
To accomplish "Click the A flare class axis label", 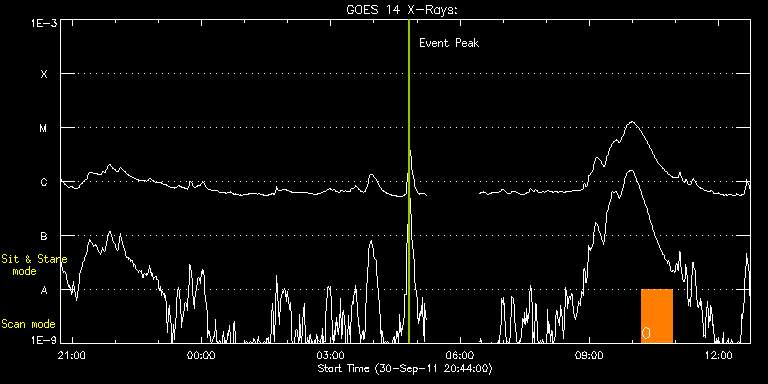I will 44,290.
